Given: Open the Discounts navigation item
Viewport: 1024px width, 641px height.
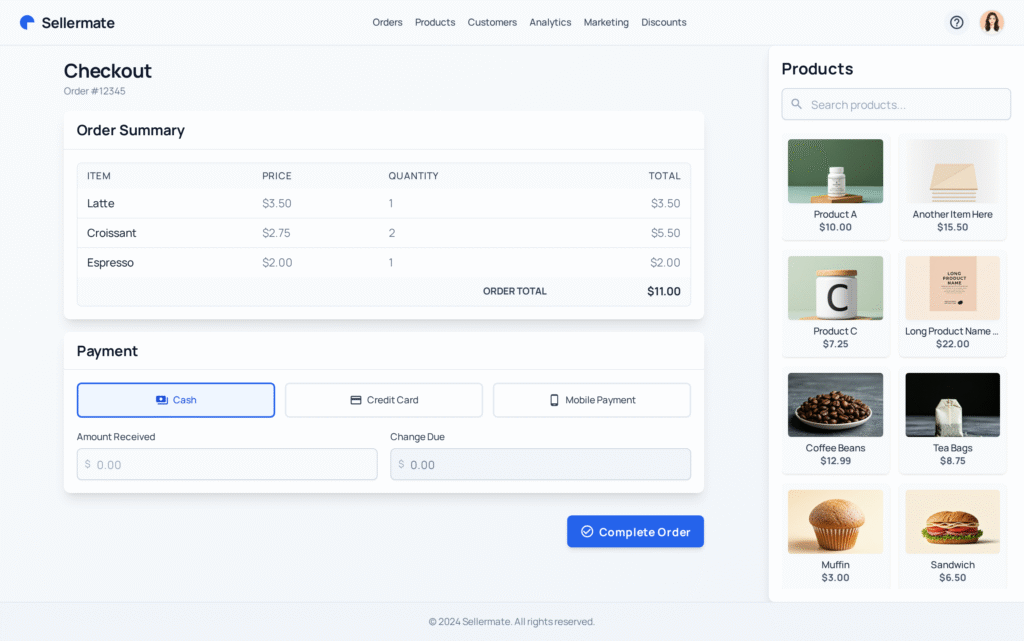Looking at the screenshot, I should 663,22.
